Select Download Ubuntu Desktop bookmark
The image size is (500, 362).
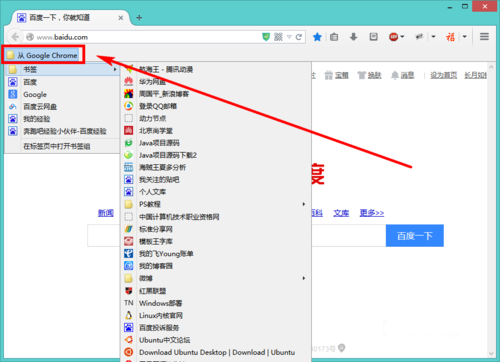click(216, 352)
